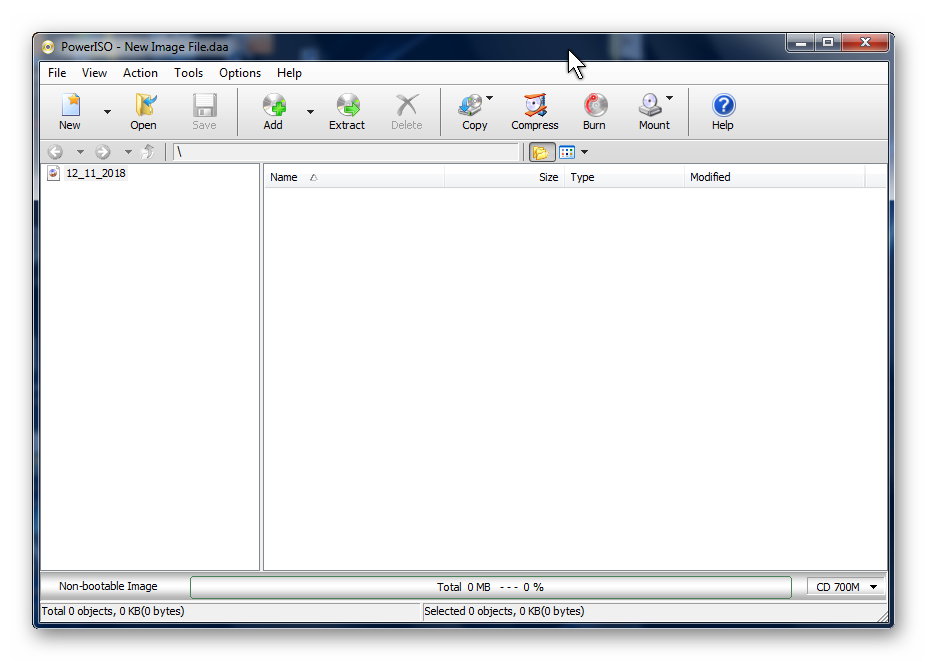Open the Help menu
This screenshot has height=662, width=928.
pos(289,73)
